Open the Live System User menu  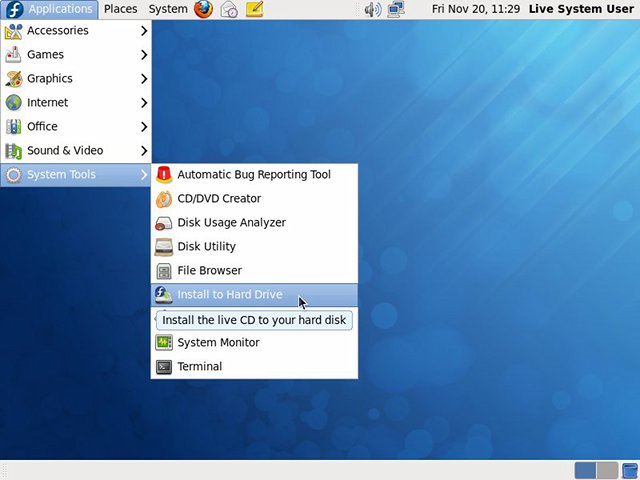(581, 9)
